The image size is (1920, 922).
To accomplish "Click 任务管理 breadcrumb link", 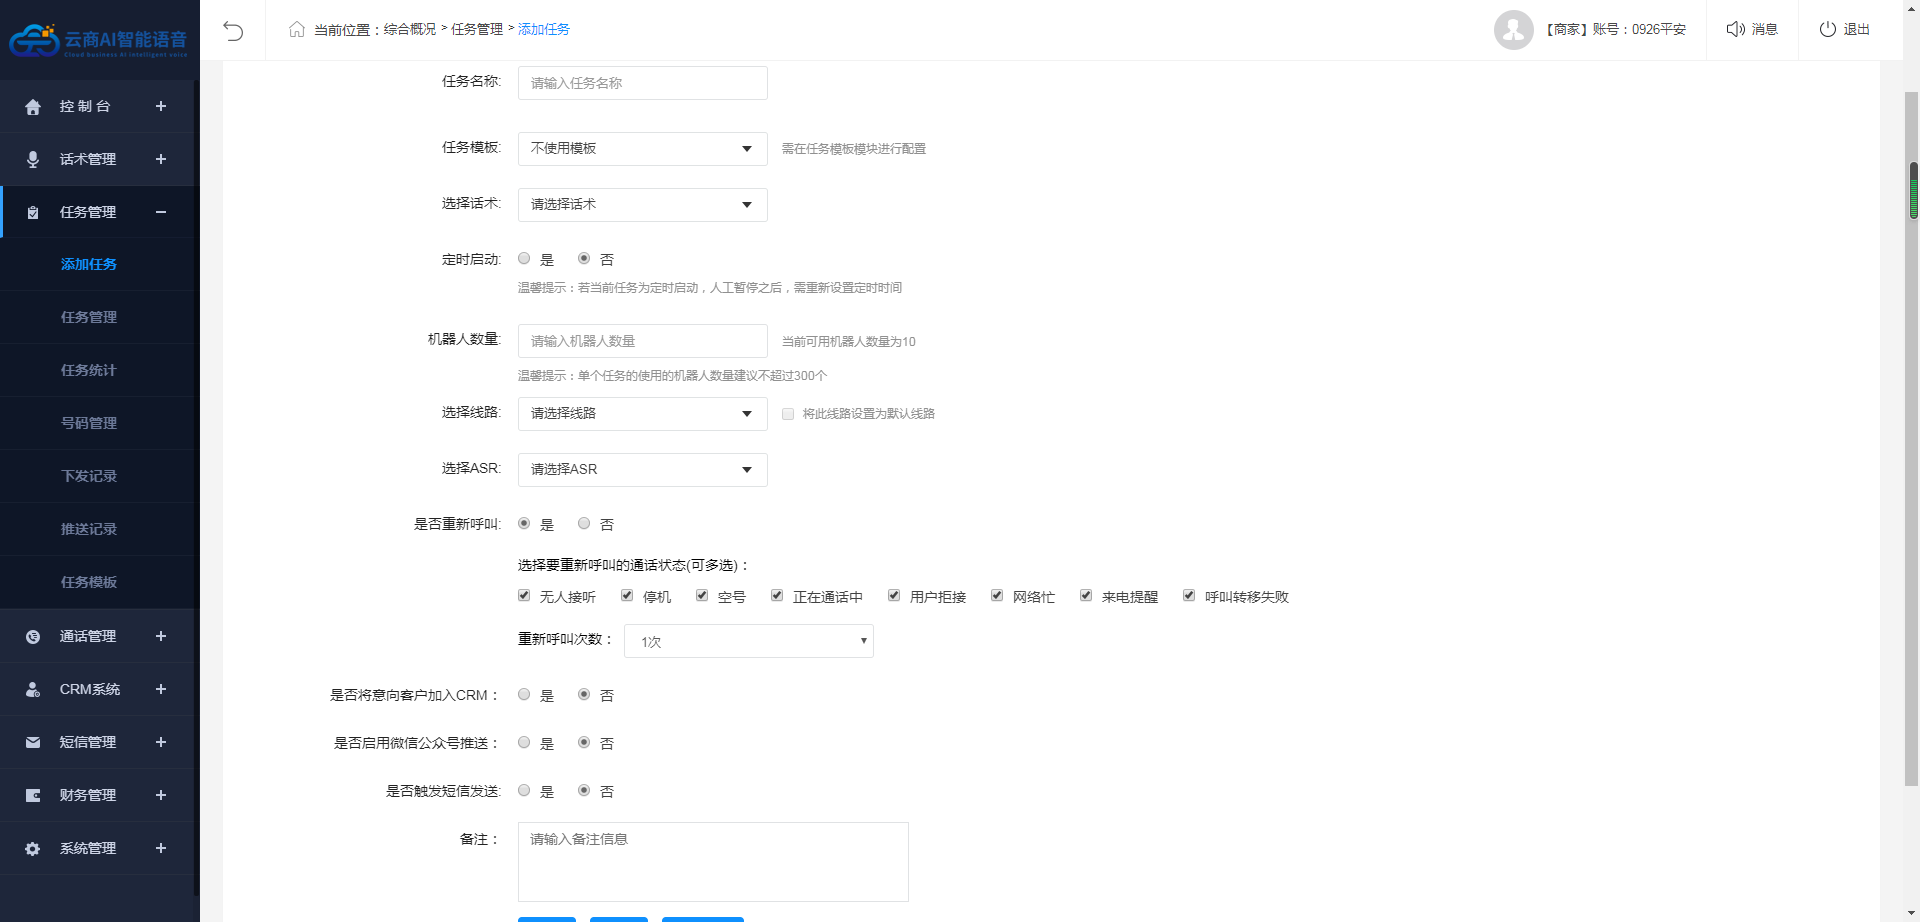I will point(477,29).
